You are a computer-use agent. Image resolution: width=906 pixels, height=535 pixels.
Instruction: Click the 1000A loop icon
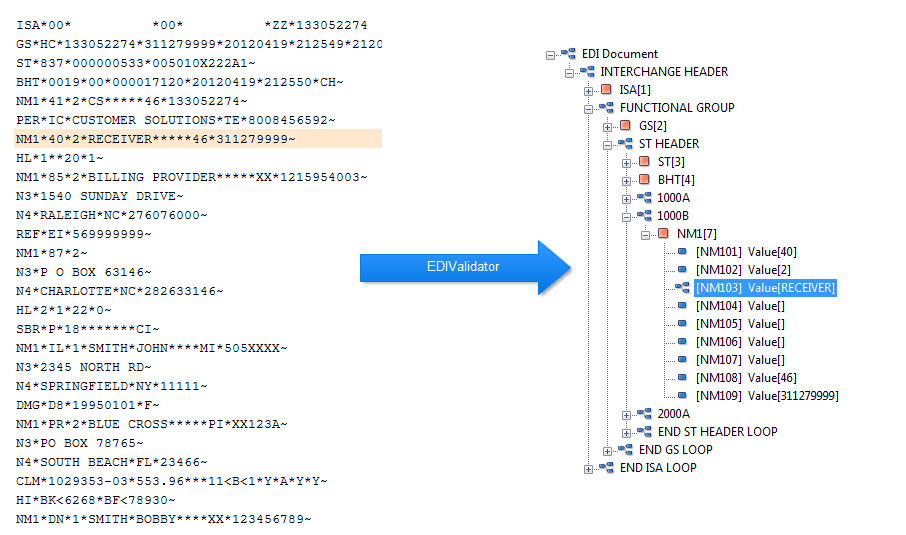(x=644, y=198)
